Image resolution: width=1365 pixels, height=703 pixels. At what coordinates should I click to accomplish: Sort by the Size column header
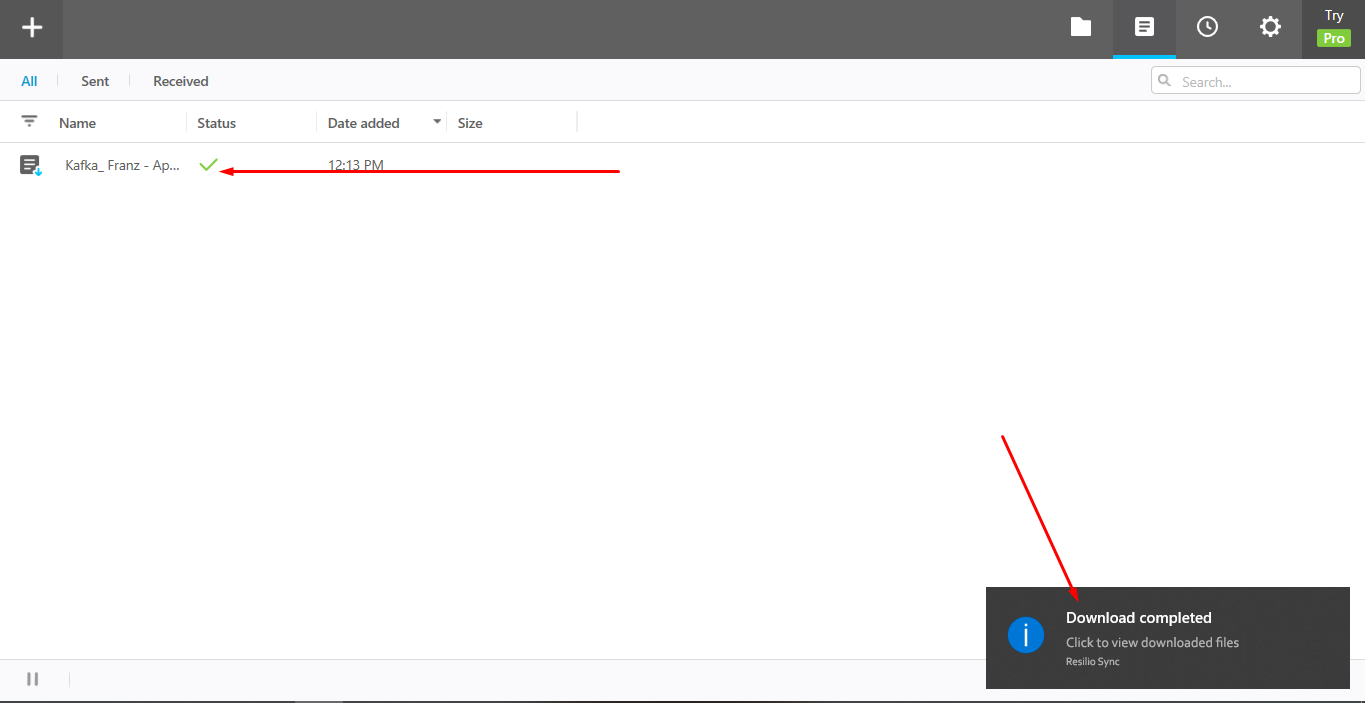pyautogui.click(x=469, y=122)
